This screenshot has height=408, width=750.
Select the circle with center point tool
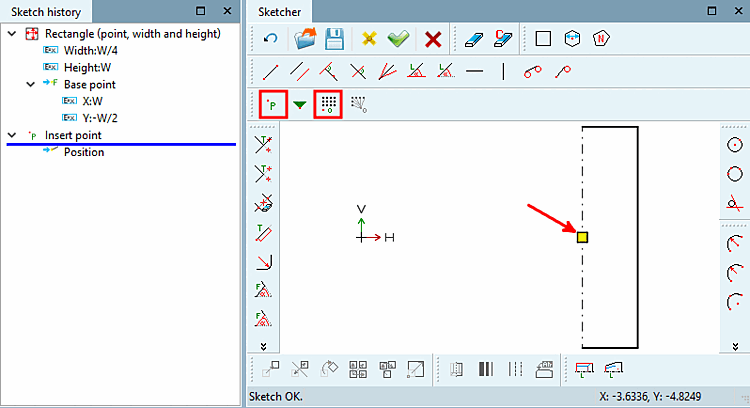pyautogui.click(x=735, y=145)
